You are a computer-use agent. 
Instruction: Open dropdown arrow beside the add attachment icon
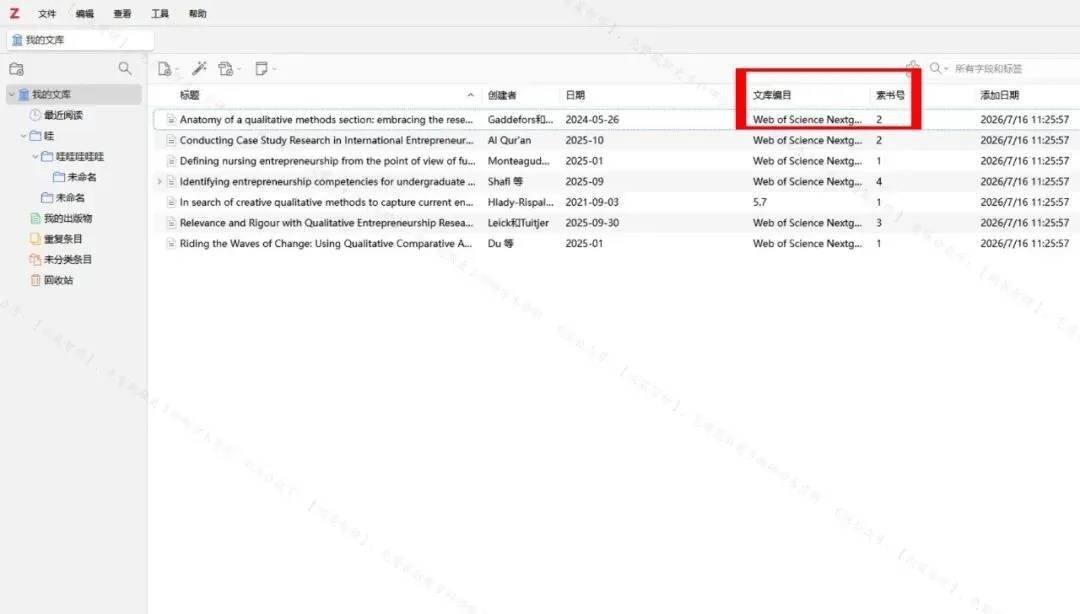coord(239,69)
